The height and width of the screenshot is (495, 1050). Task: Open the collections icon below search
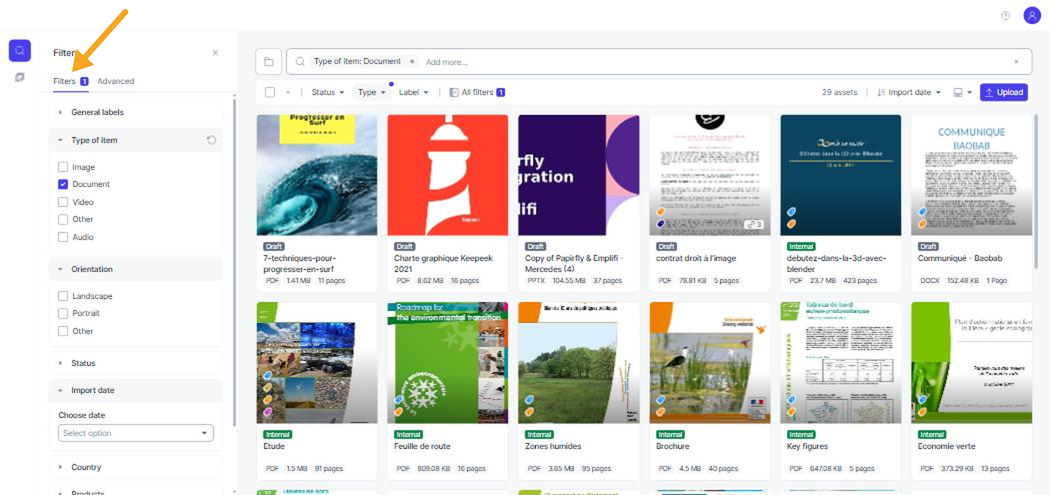[x=20, y=78]
